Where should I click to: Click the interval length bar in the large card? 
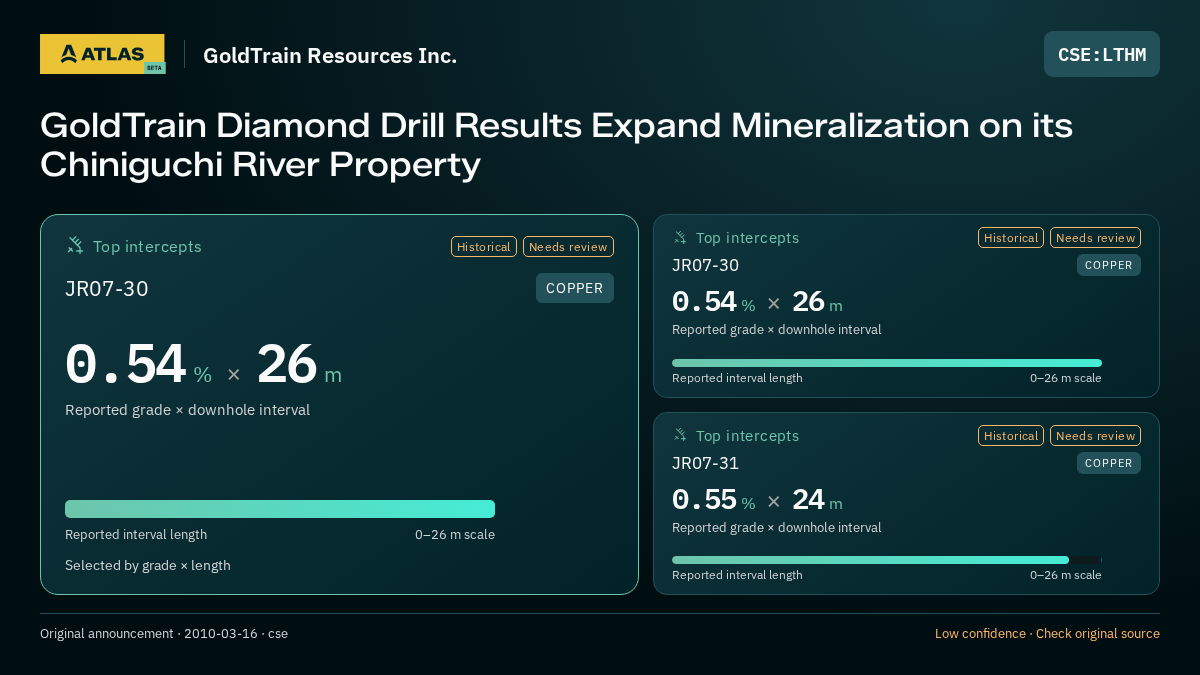[280, 509]
